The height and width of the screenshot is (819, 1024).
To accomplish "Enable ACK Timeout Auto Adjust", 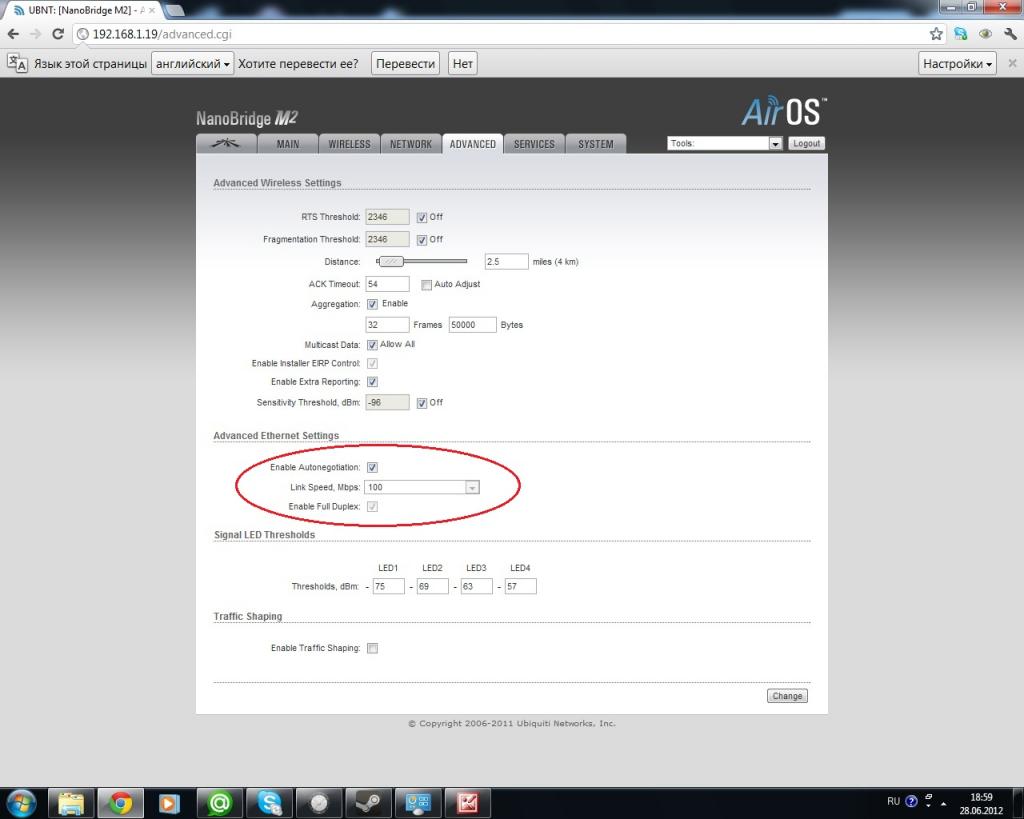I will pyautogui.click(x=426, y=285).
